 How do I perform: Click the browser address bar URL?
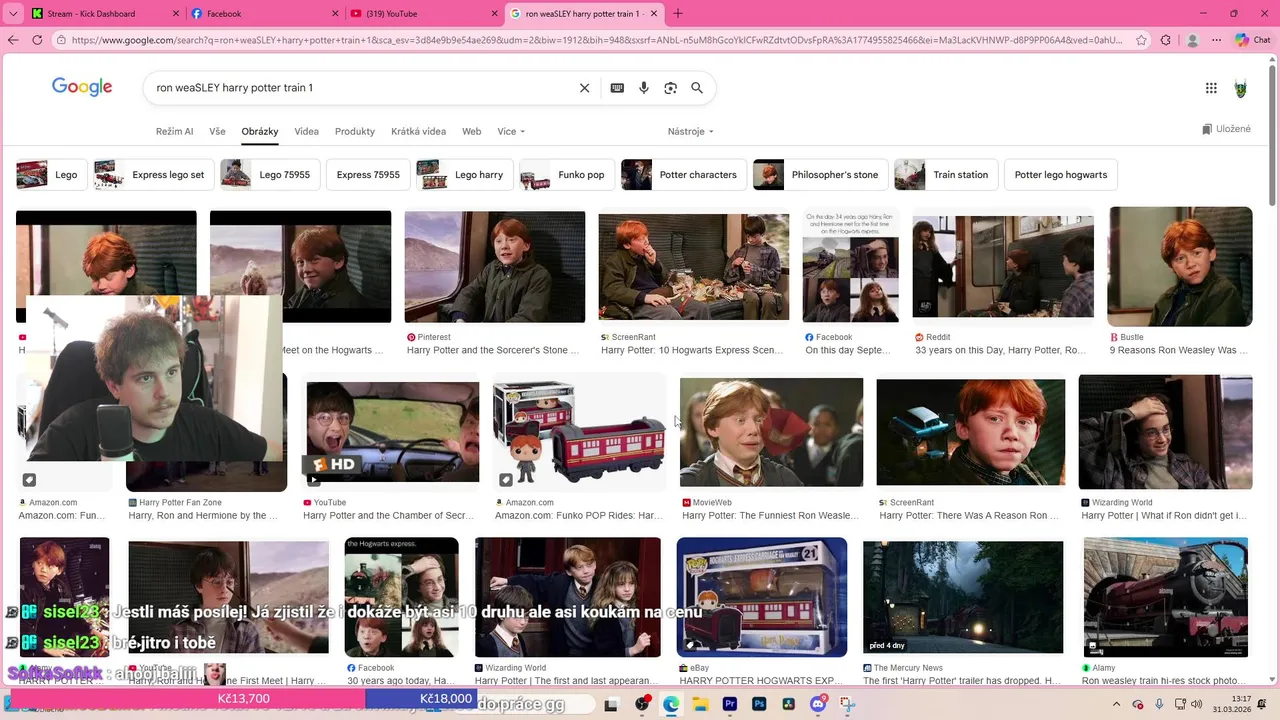[597, 40]
